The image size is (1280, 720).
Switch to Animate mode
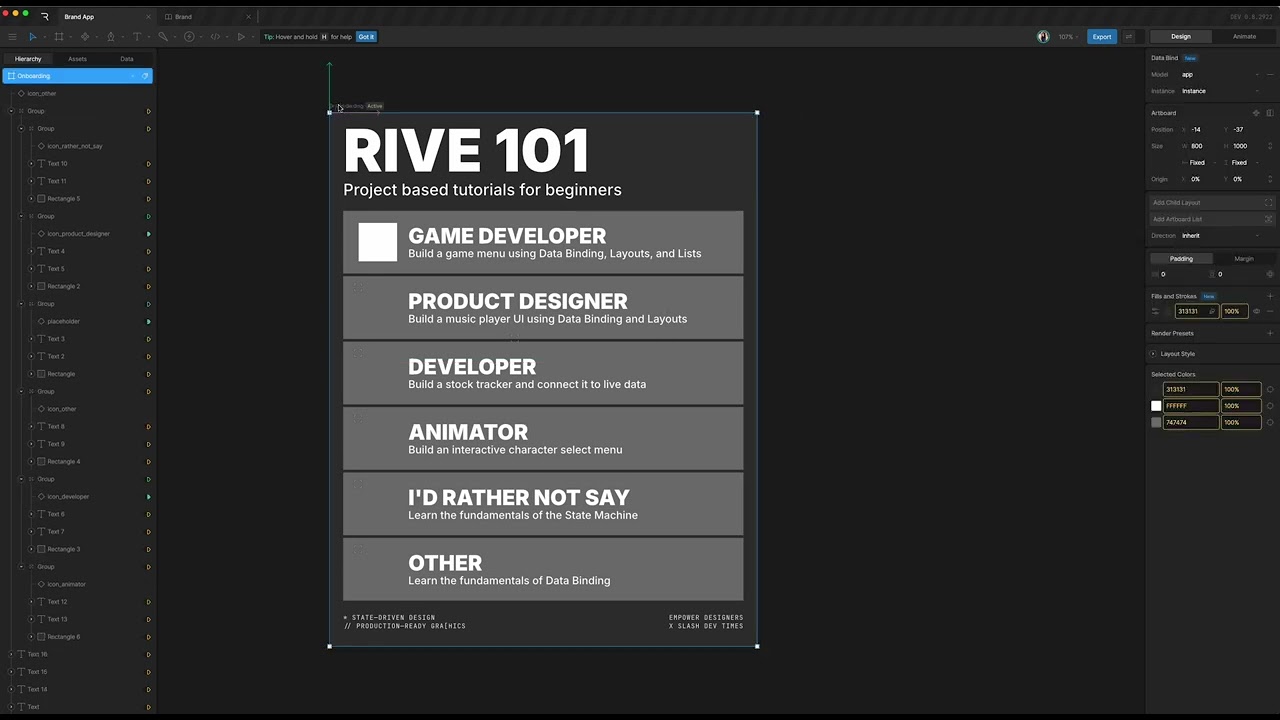click(x=1244, y=37)
